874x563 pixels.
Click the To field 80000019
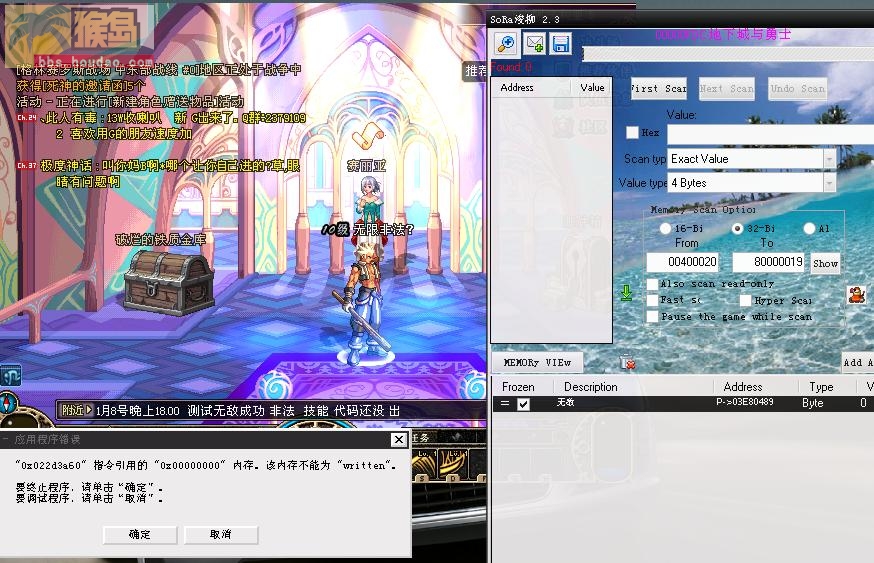[x=769, y=262]
